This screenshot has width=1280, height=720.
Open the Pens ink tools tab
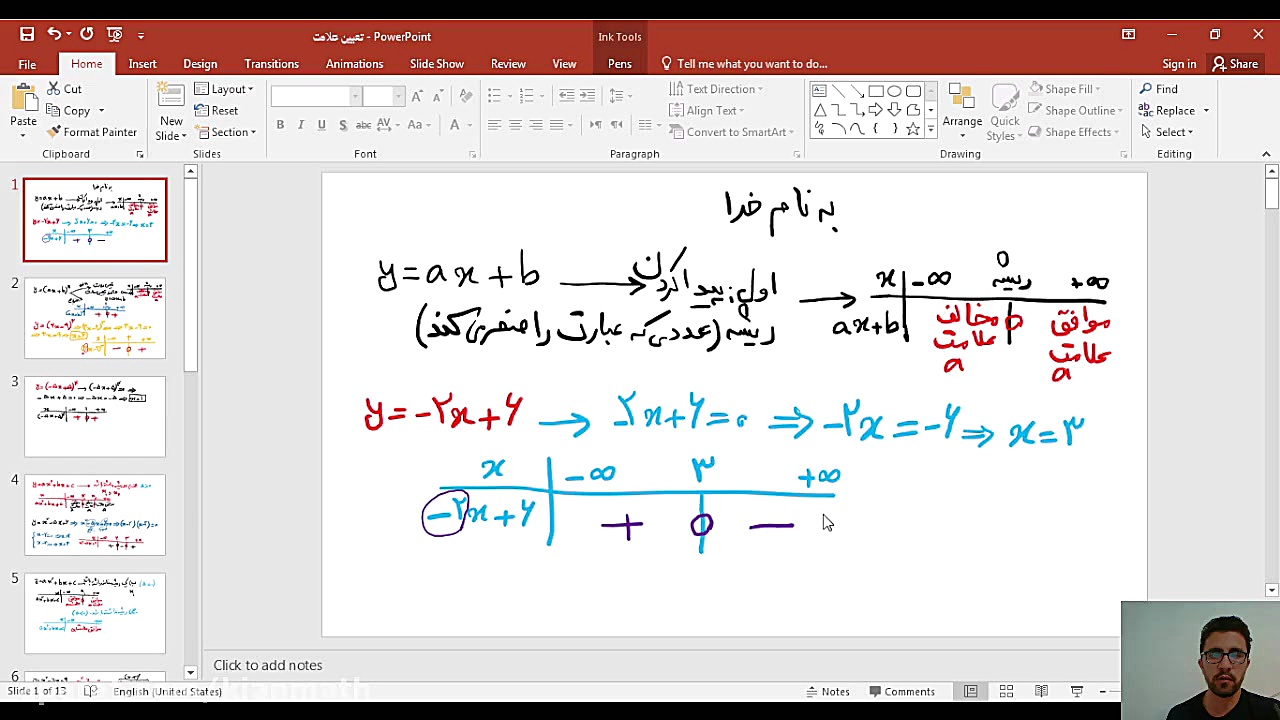point(620,64)
